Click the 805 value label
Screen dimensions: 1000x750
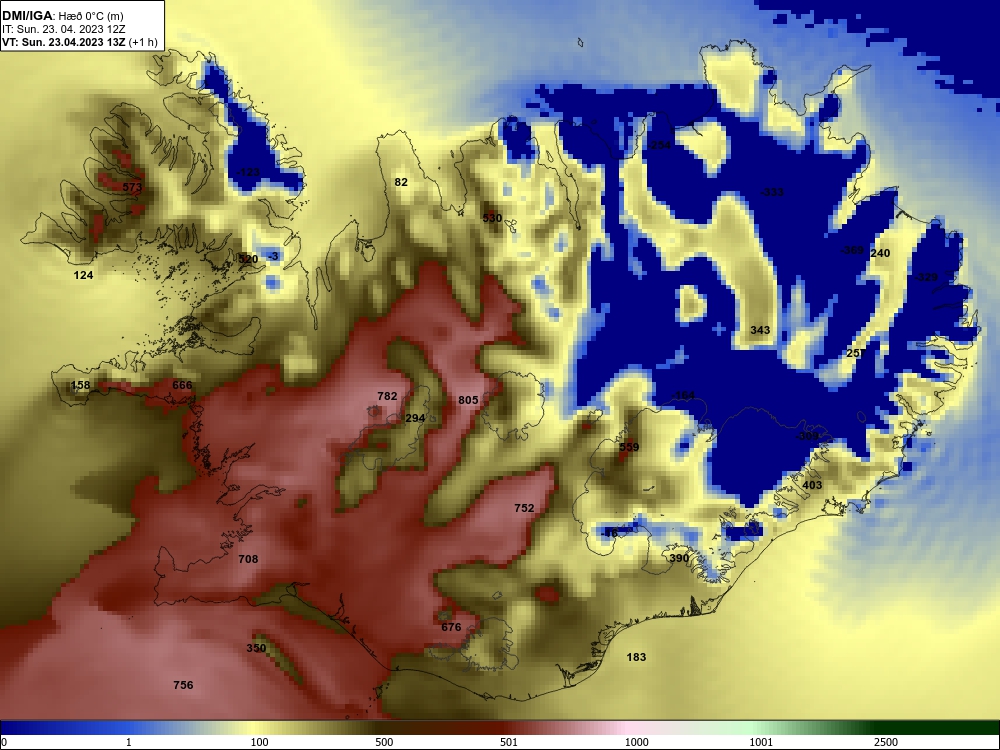click(x=468, y=400)
